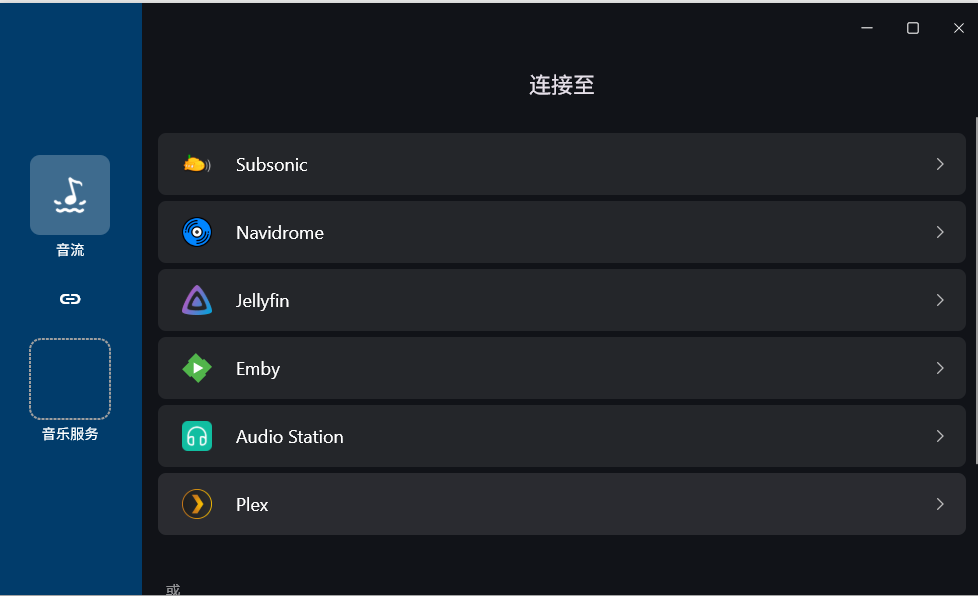Expand Subsonic with its right chevron
This screenshot has height=596, width=978.
click(x=940, y=164)
